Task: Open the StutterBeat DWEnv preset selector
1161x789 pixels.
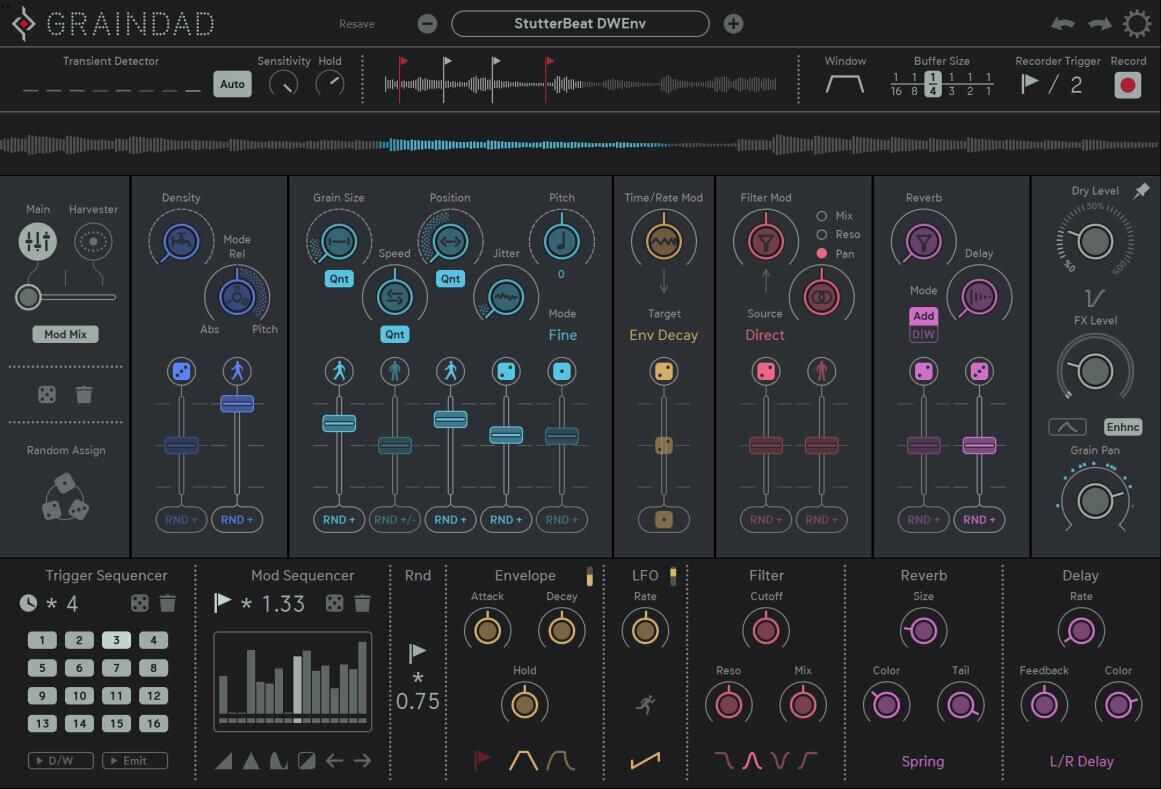Action: [580, 24]
